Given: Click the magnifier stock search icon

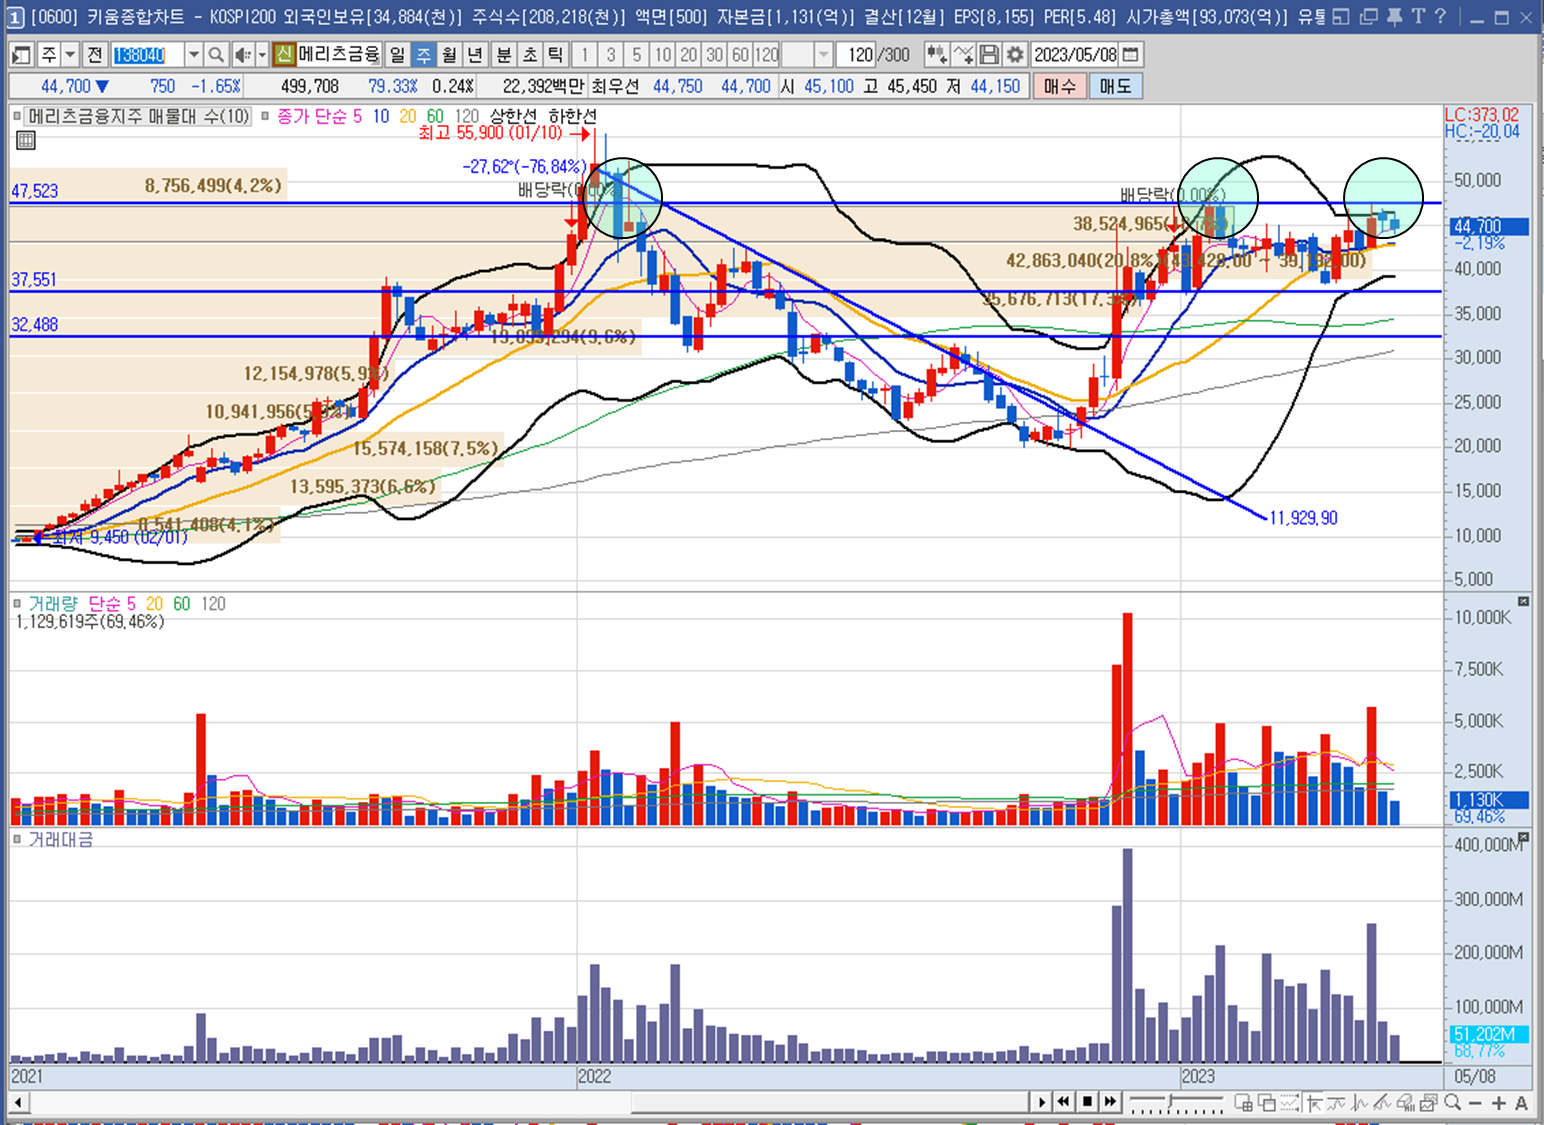Looking at the screenshot, I should [216, 55].
